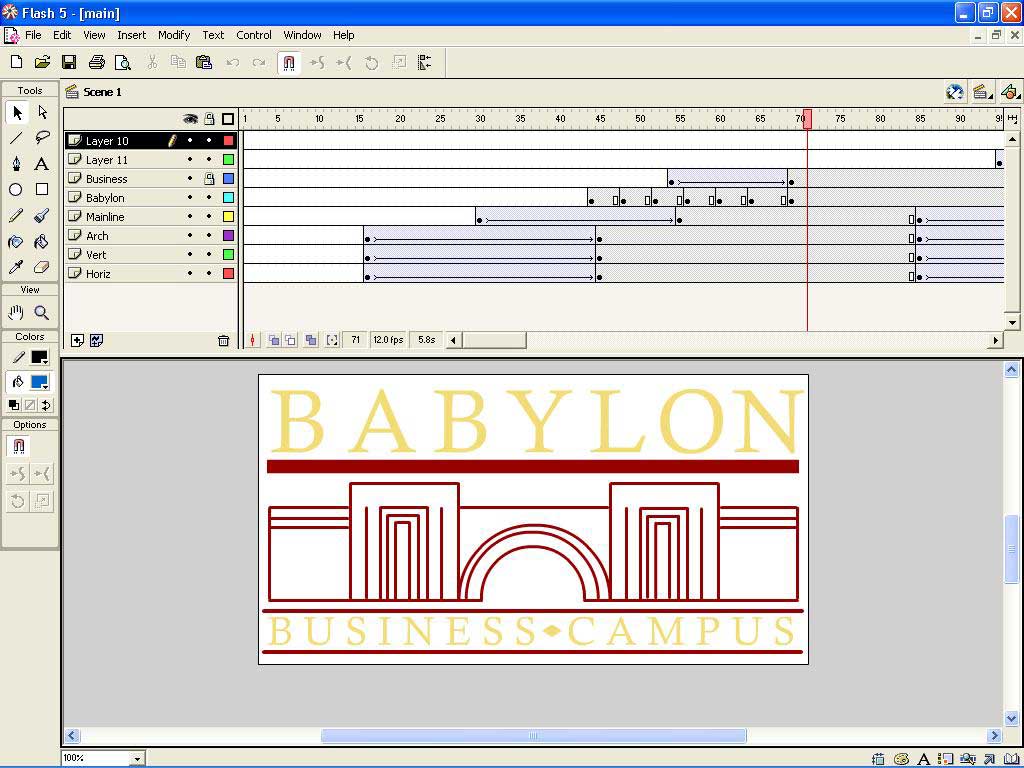The image size is (1024, 768).
Task: Toggle lock dot of Mainline layer
Action: click(x=209, y=216)
